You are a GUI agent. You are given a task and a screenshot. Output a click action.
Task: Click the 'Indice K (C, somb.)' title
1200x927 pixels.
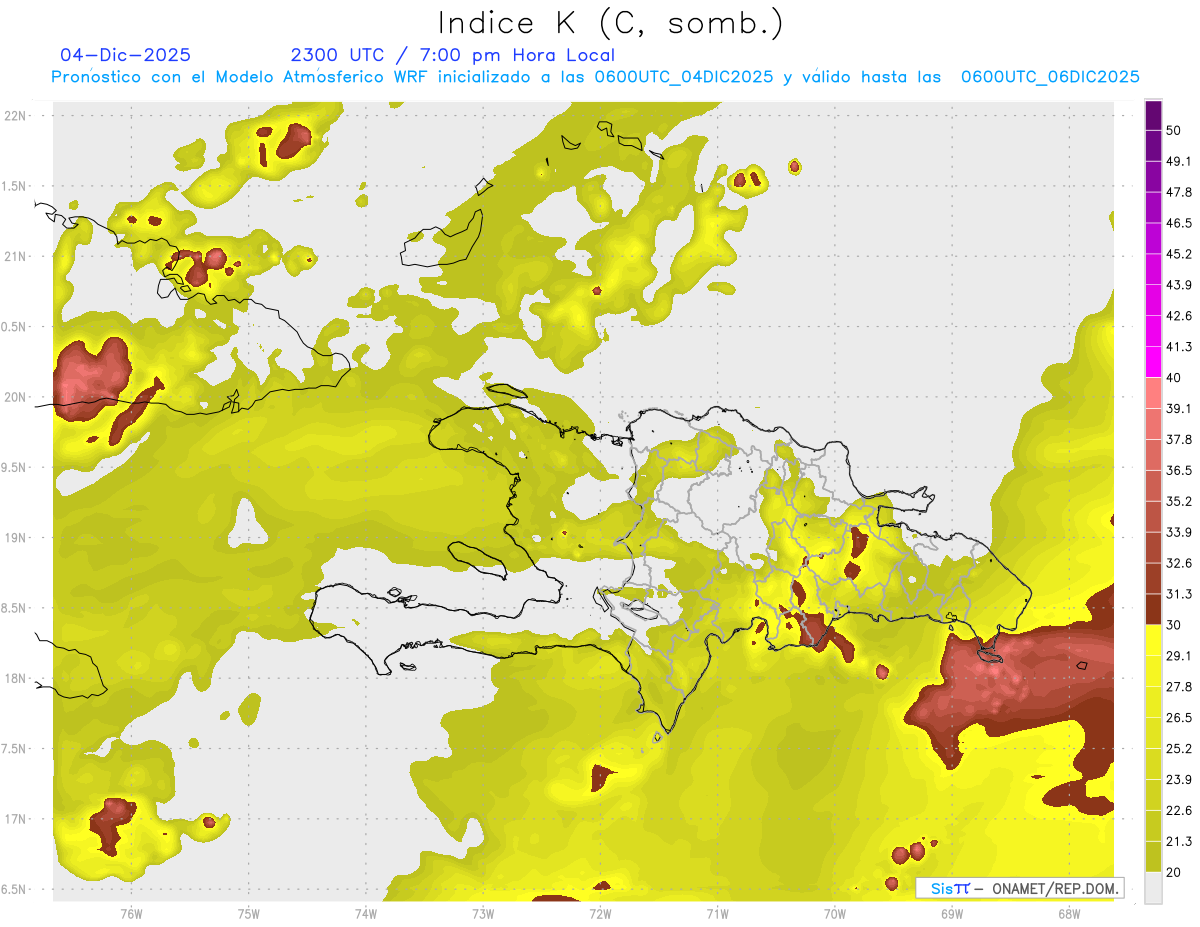point(611,23)
